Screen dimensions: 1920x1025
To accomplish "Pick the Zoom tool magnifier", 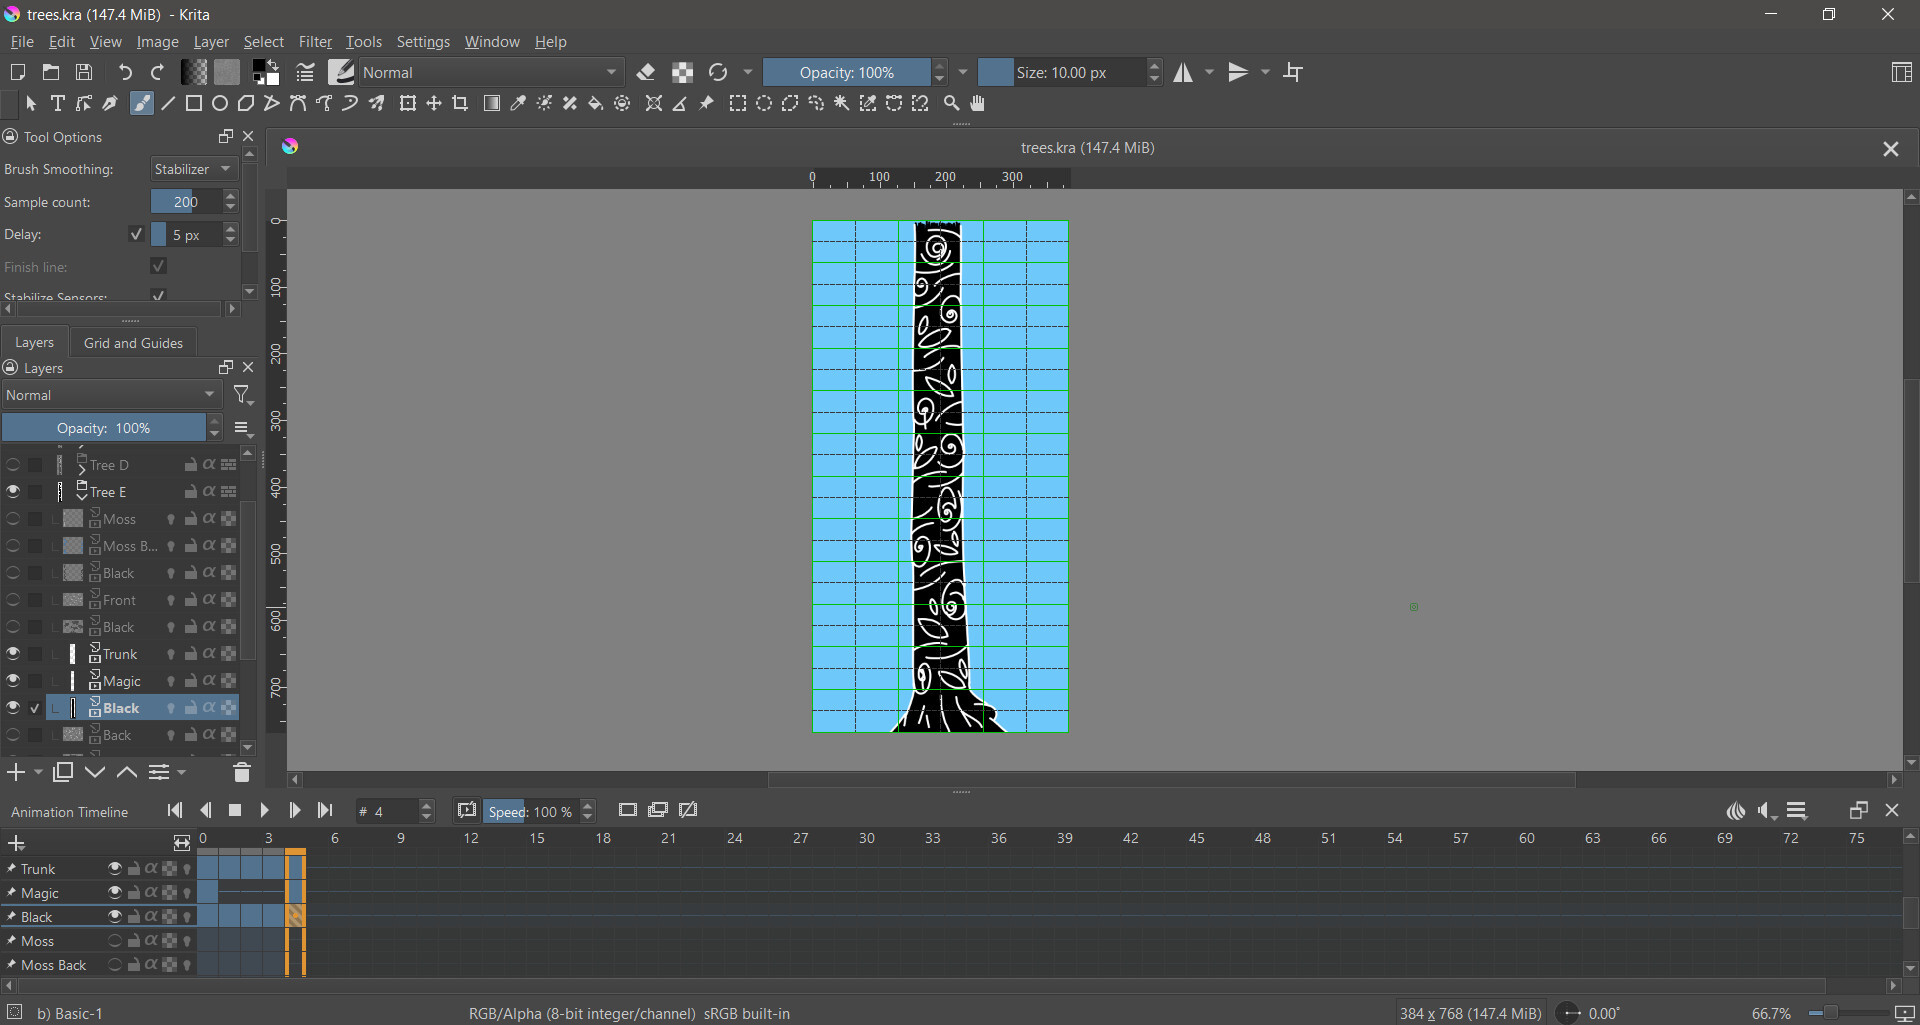I will (x=952, y=104).
